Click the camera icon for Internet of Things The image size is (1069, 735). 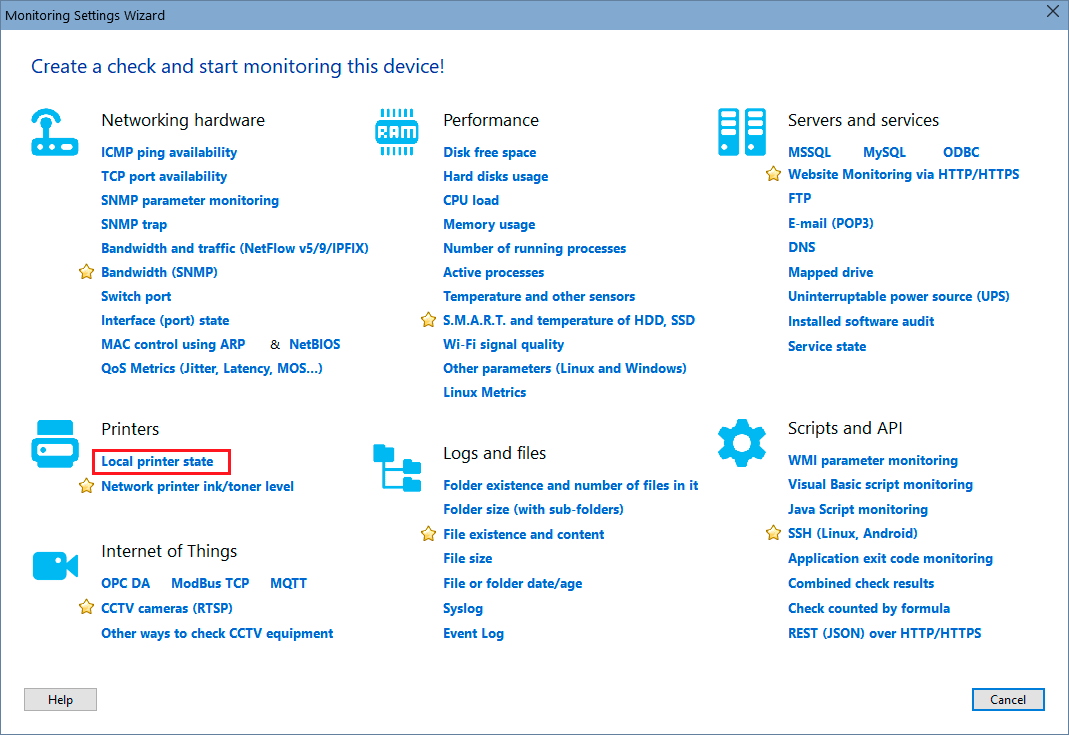55,565
